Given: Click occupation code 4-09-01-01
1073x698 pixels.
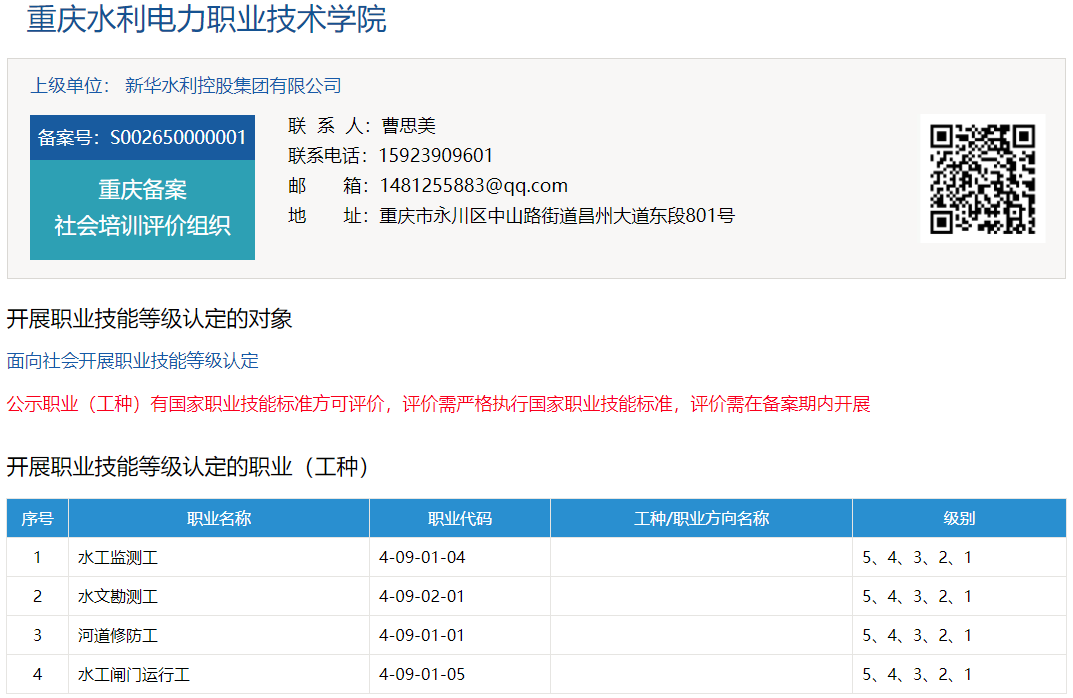Looking at the screenshot, I should [422, 635].
